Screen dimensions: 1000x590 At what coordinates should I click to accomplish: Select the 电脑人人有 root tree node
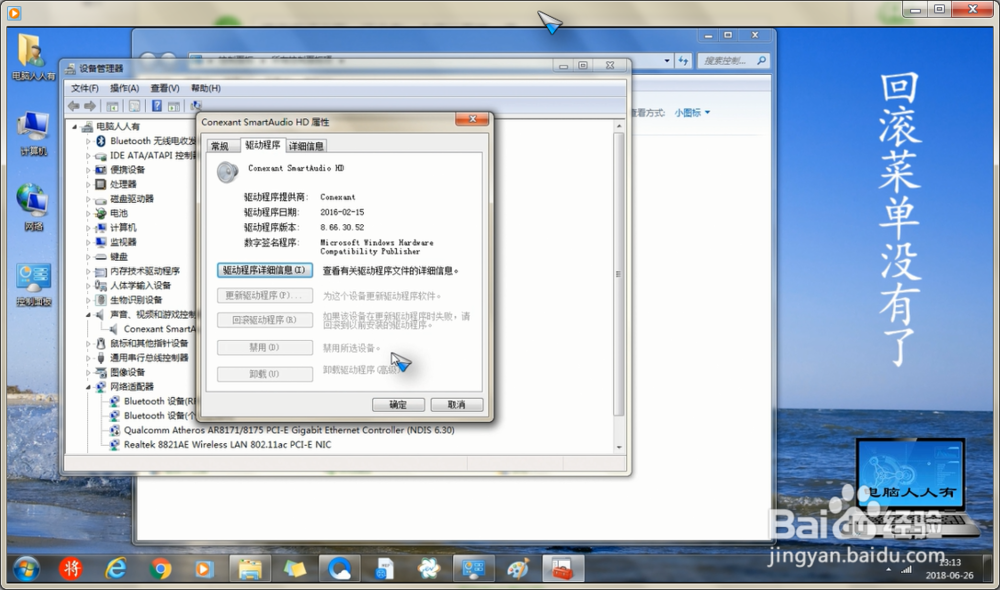[118, 126]
